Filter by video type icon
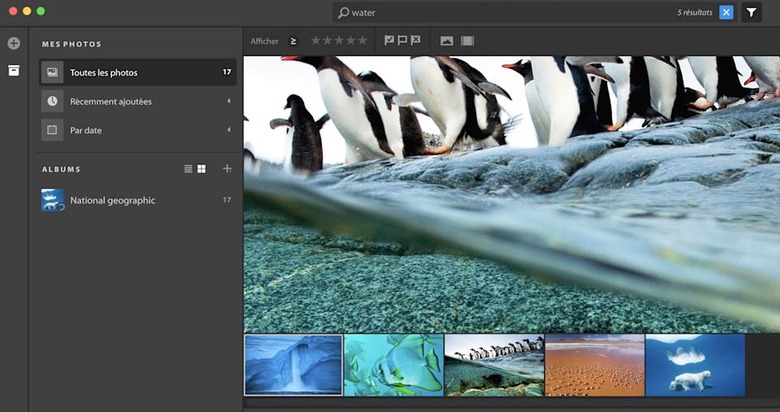Screen dimensions: 780x412 467,41
